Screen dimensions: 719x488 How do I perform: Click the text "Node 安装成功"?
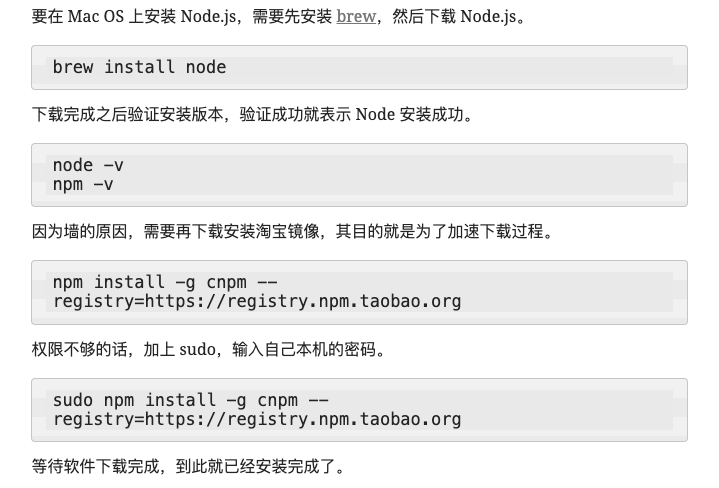[409, 114]
